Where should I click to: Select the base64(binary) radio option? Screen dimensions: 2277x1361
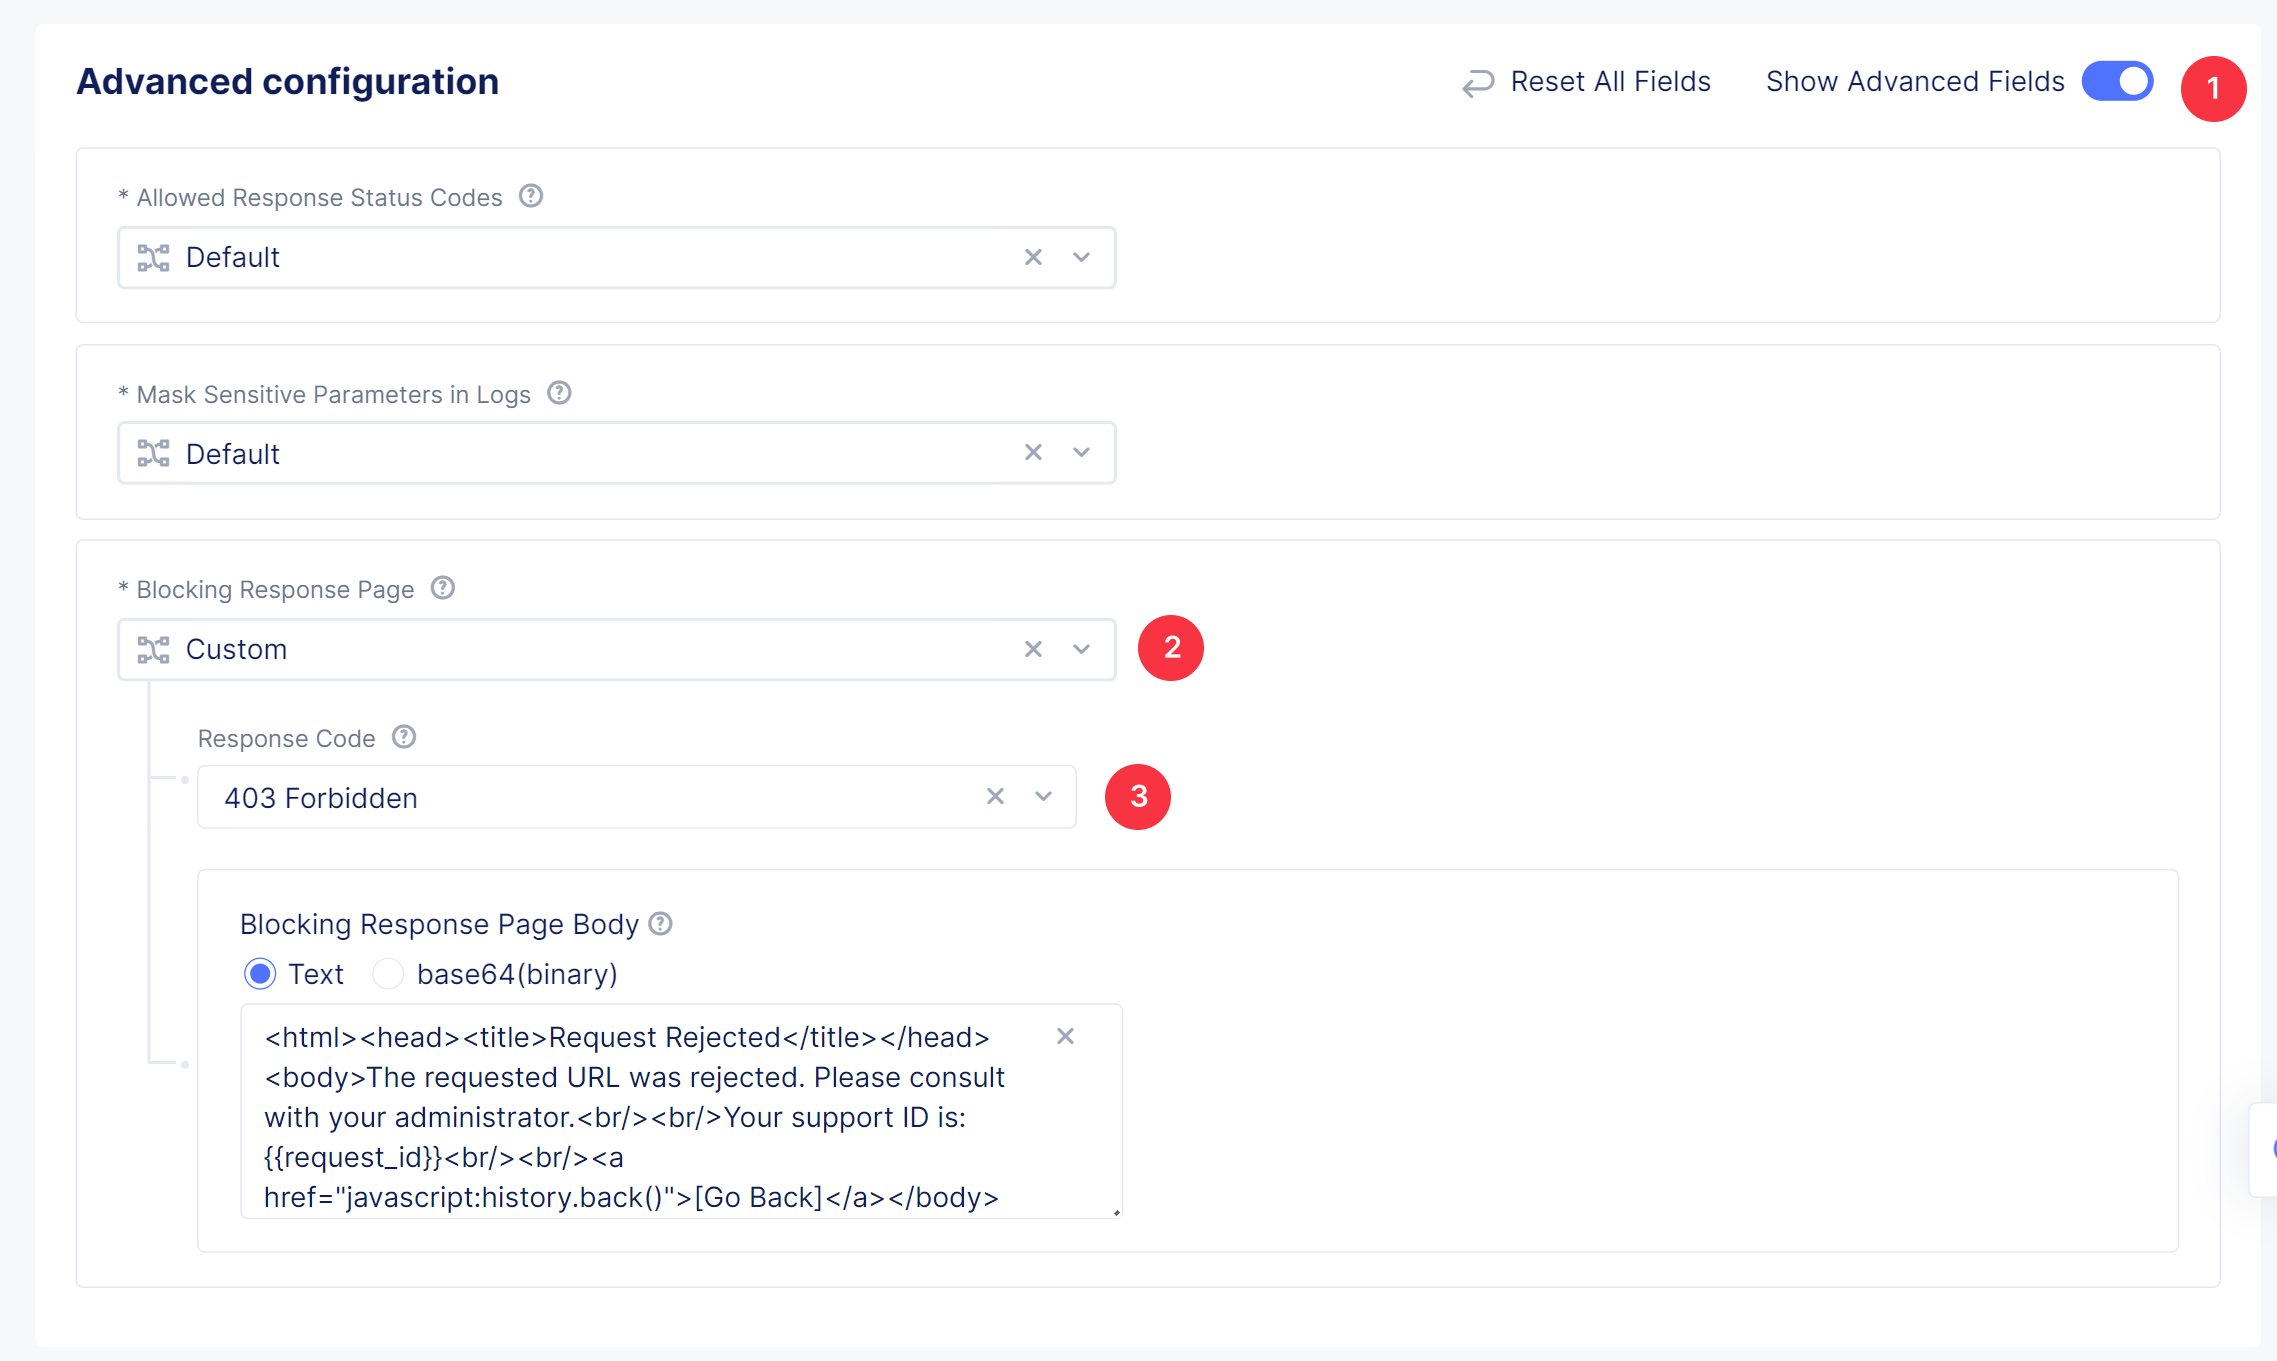coord(388,973)
